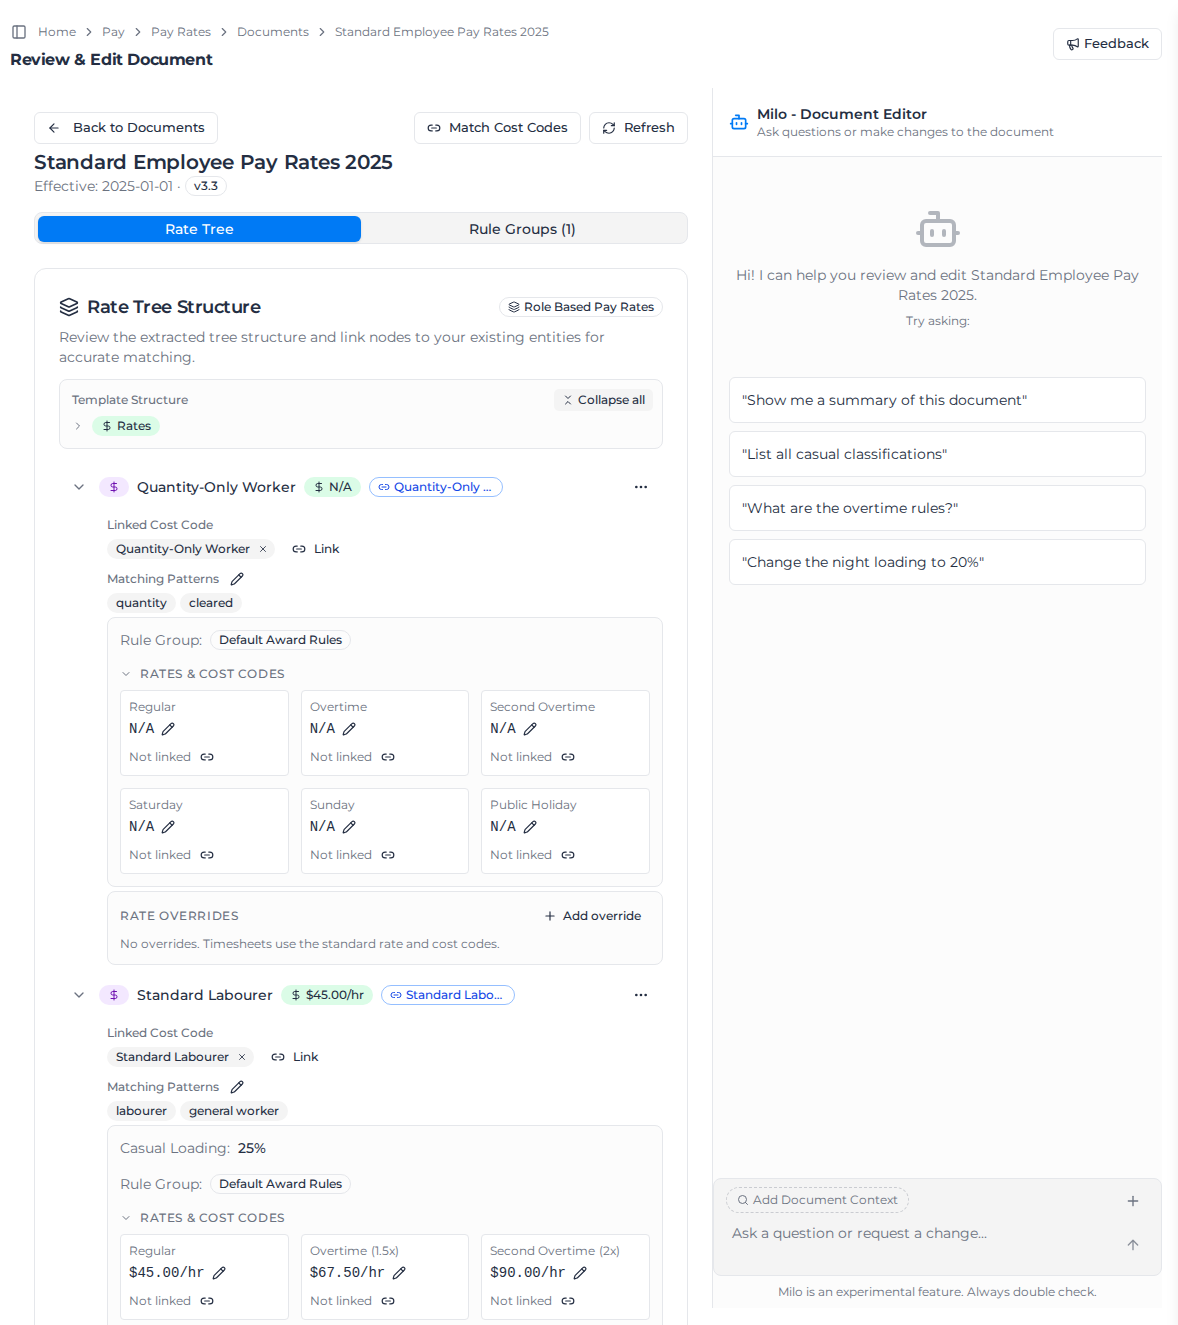
Task: Remove Quantity-Only Worker linked cost code
Action: coord(263,549)
